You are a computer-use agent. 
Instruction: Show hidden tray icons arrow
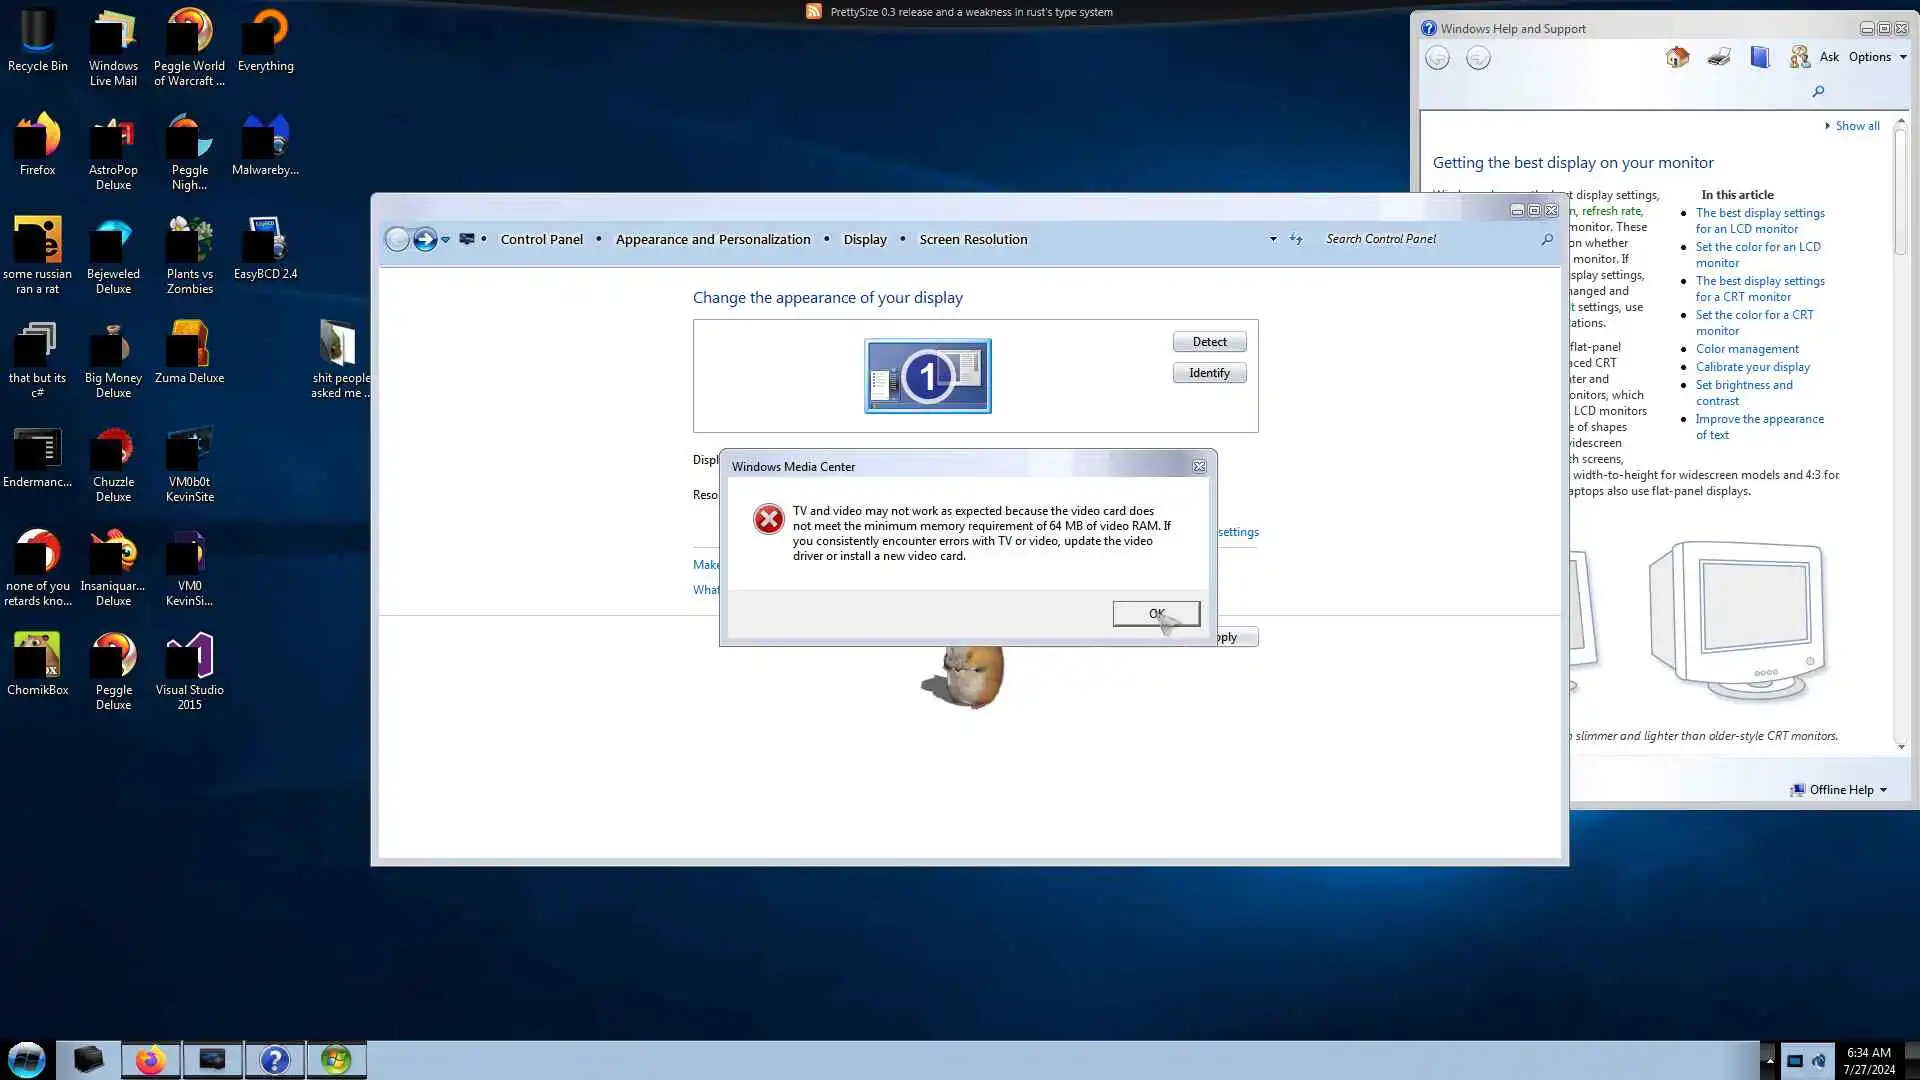pos(1769,1061)
